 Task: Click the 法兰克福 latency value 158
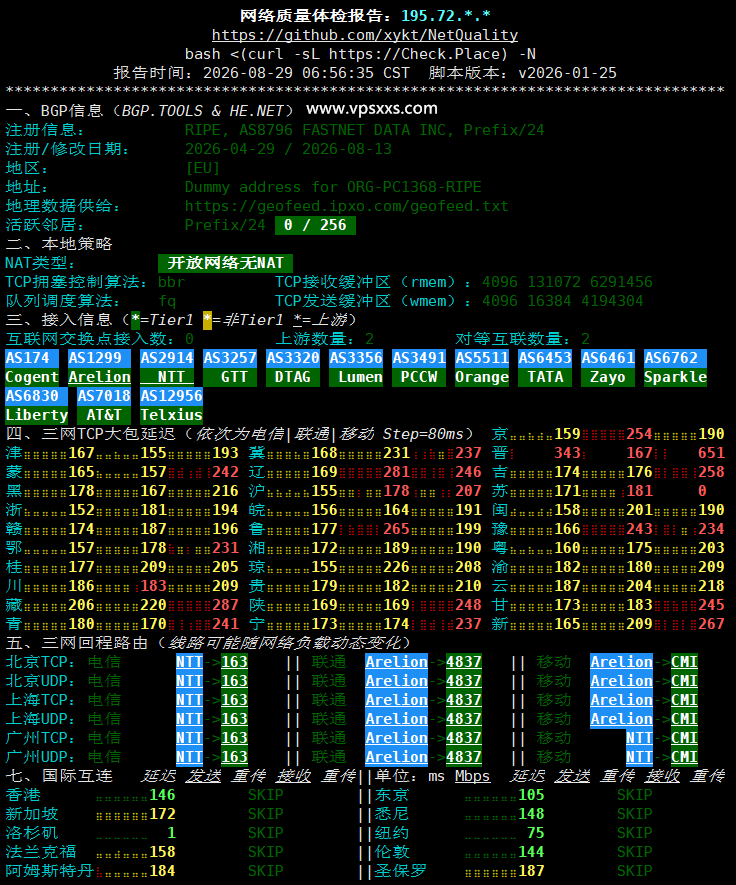coord(162,852)
